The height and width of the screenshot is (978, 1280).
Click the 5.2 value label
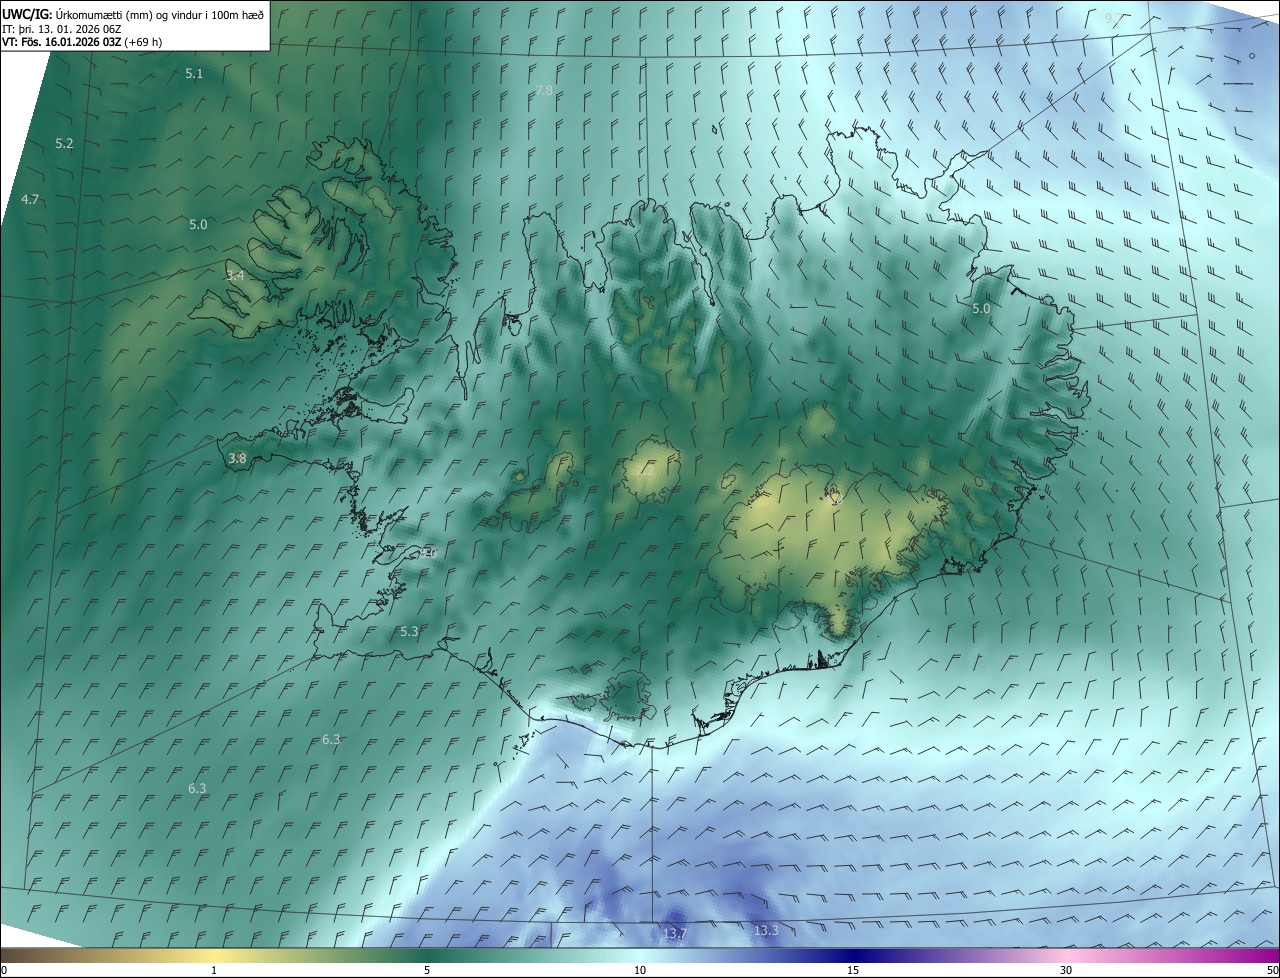64,144
